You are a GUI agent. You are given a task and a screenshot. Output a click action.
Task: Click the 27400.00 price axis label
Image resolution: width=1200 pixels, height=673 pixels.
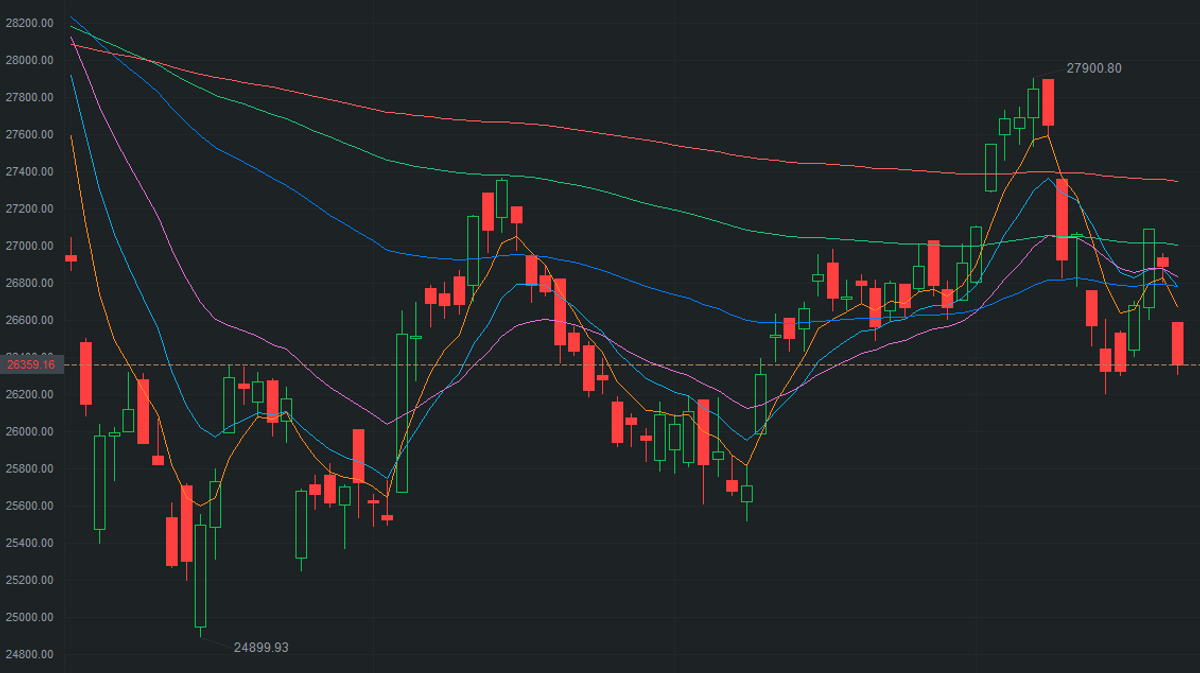pyautogui.click(x=29, y=172)
